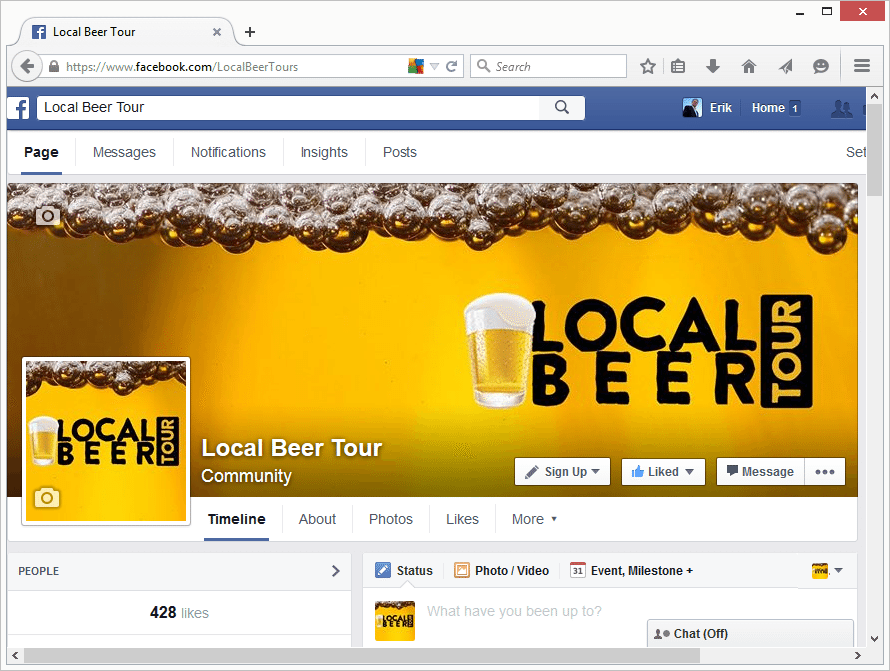
Task: Open the address bar history dropdown arrow
Action: pyautogui.click(x=434, y=66)
